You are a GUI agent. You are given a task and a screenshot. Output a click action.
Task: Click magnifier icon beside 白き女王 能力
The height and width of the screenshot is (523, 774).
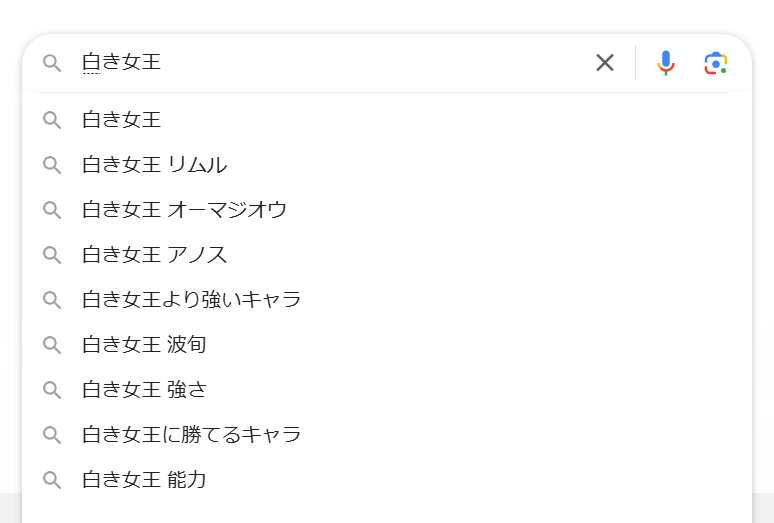coord(52,480)
